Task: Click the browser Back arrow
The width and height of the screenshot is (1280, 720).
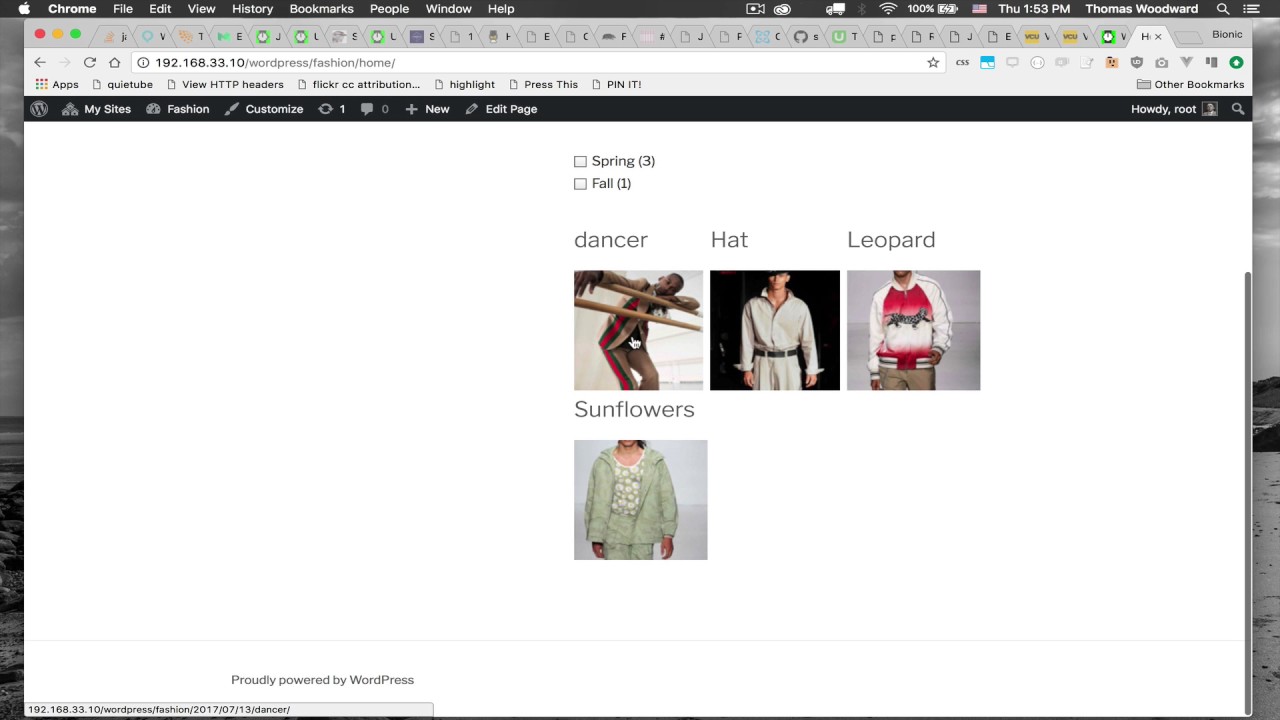Action: (40, 62)
